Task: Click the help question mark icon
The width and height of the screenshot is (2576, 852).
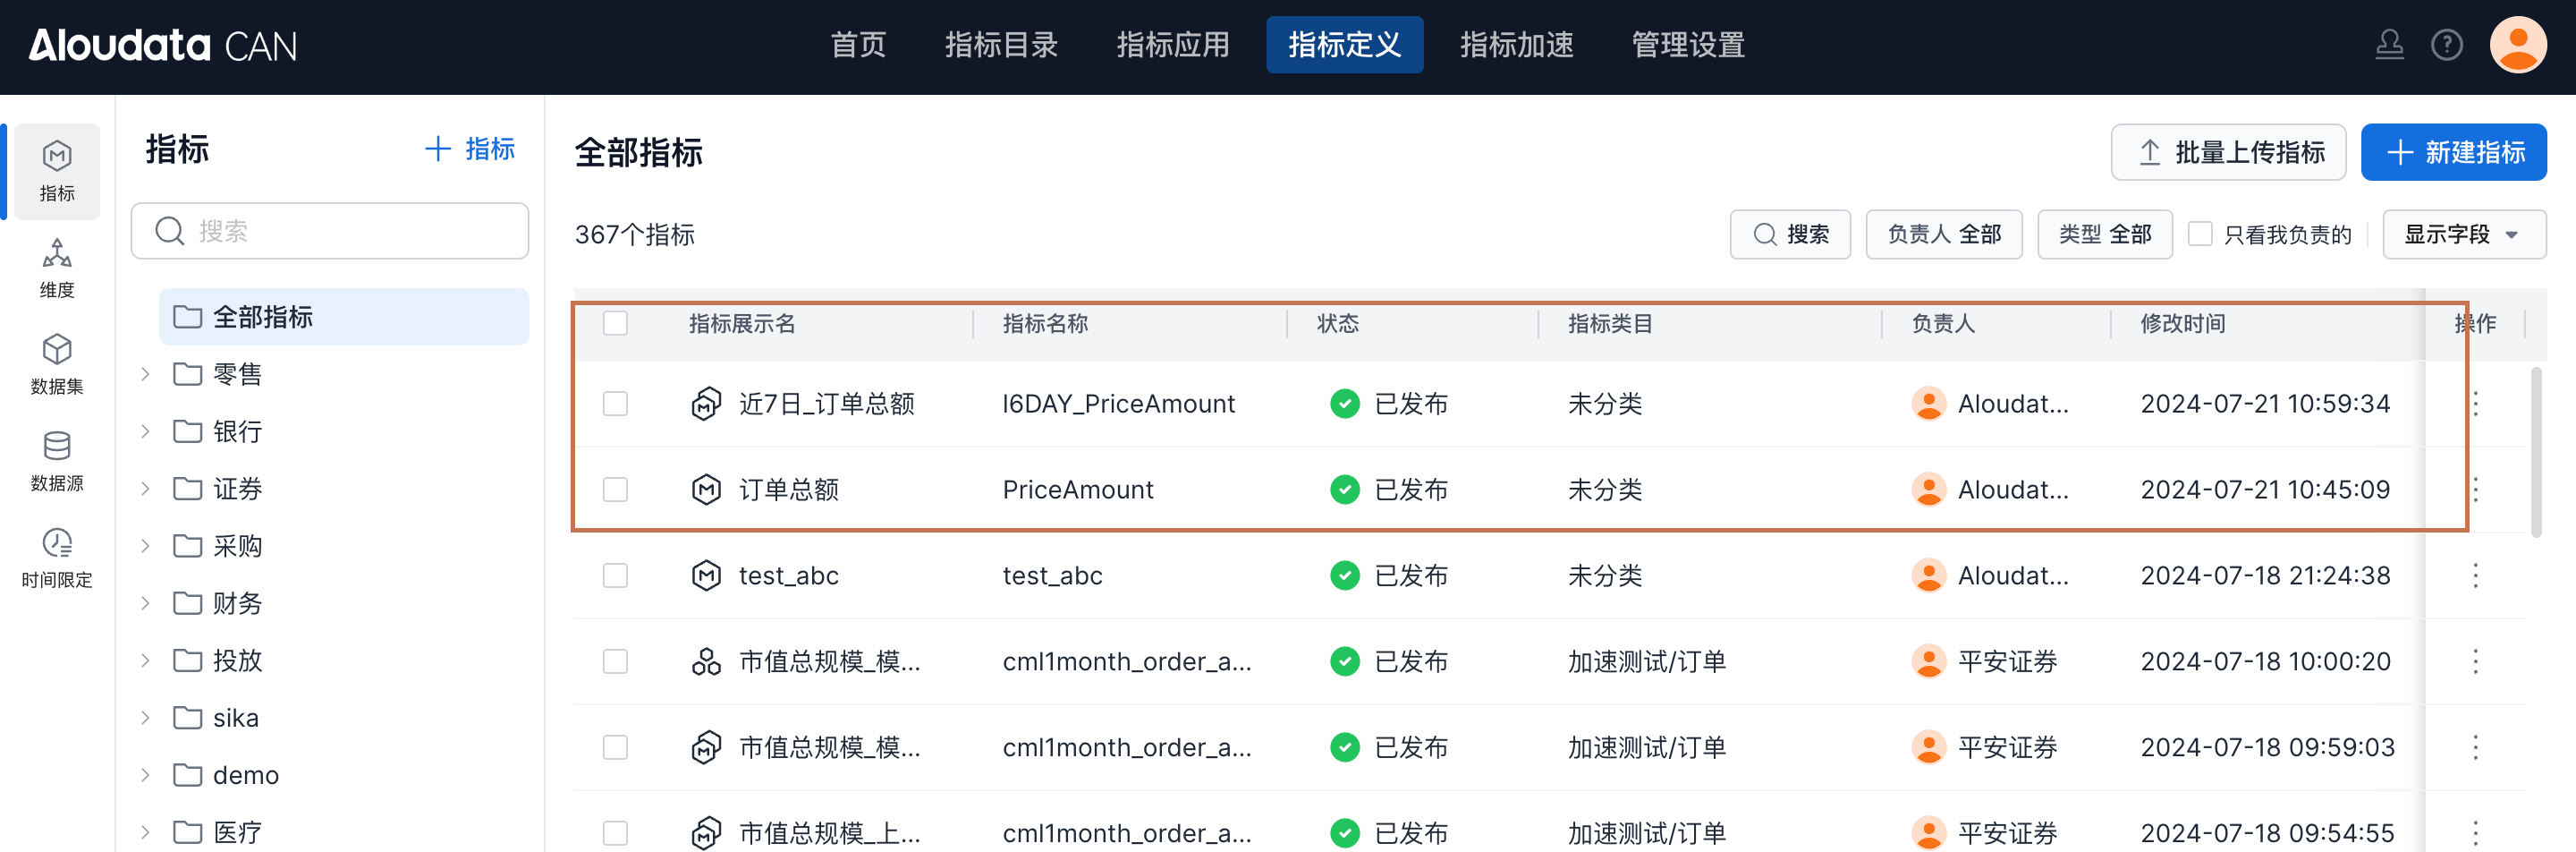Action: click(x=2446, y=45)
